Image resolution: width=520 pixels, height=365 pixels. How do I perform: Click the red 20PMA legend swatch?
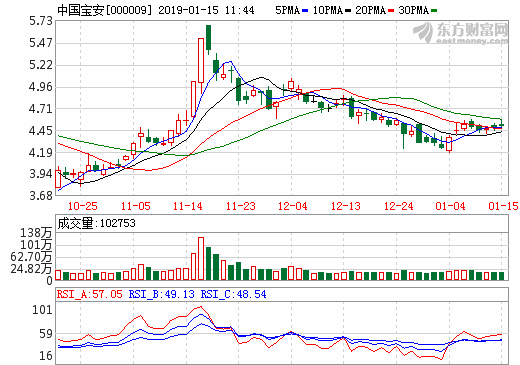391,11
